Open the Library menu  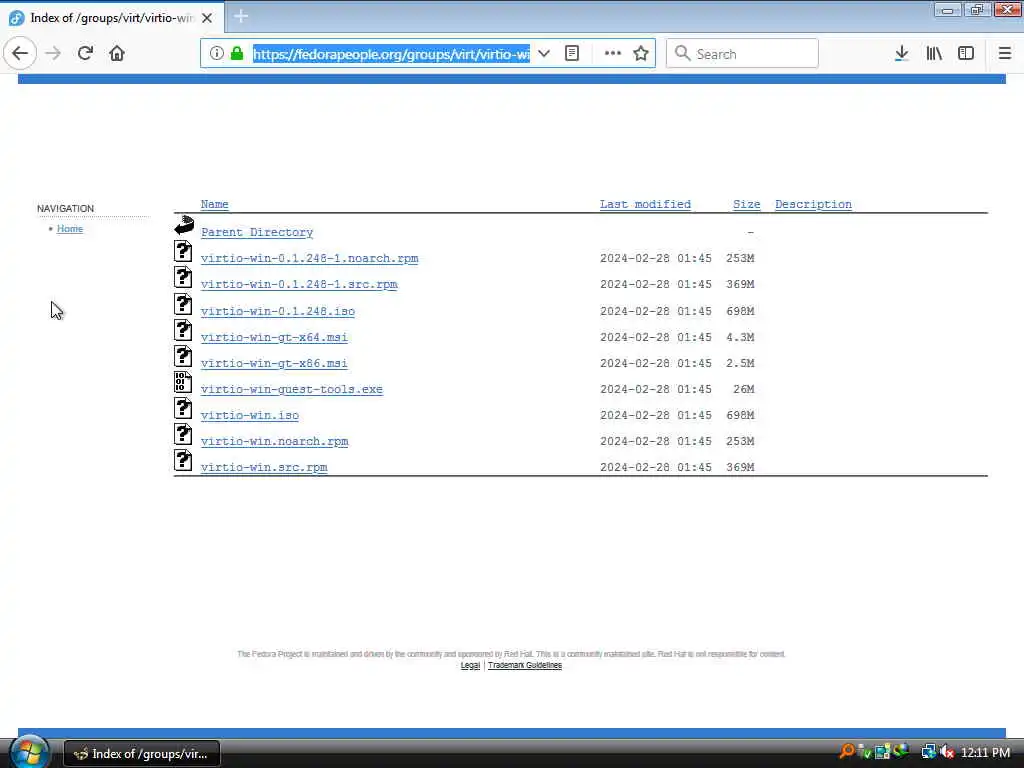934,54
